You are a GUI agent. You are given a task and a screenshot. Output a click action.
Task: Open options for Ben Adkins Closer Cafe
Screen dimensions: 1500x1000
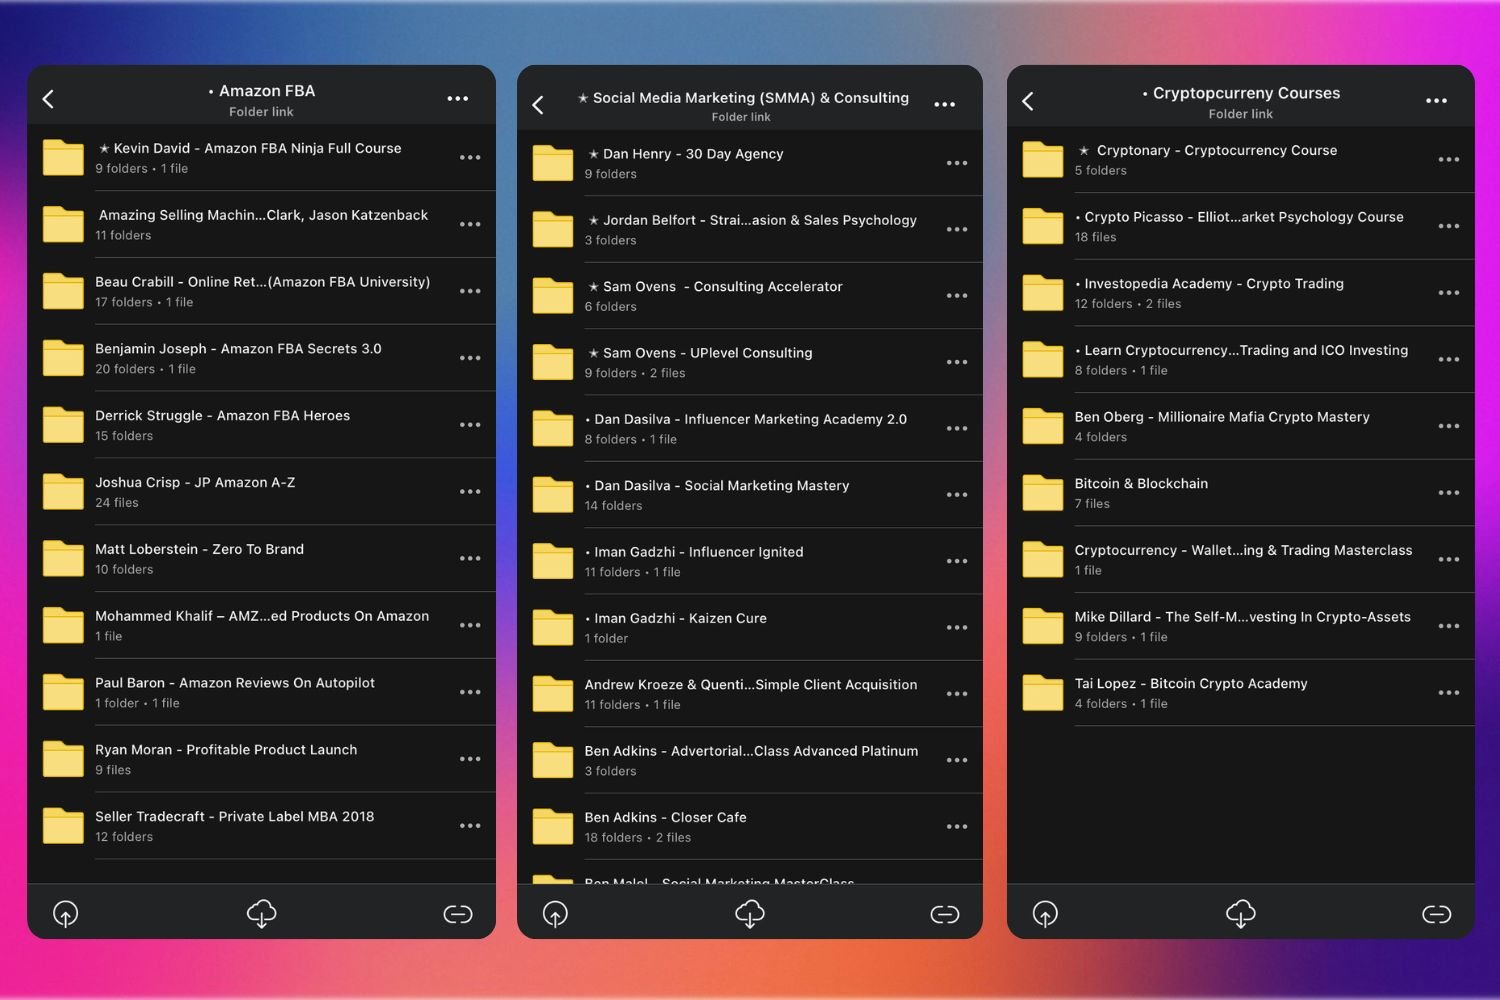click(x=957, y=827)
